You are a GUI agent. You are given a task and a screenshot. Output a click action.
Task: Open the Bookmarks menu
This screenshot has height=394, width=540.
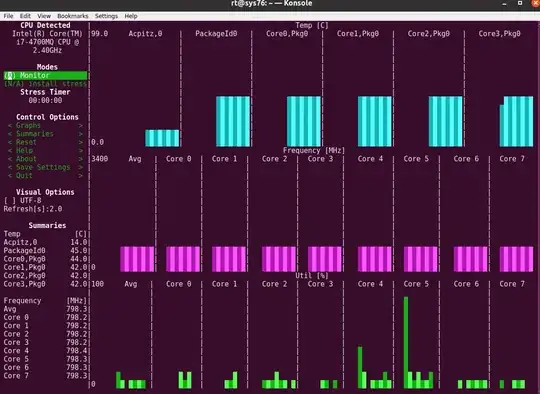click(73, 16)
